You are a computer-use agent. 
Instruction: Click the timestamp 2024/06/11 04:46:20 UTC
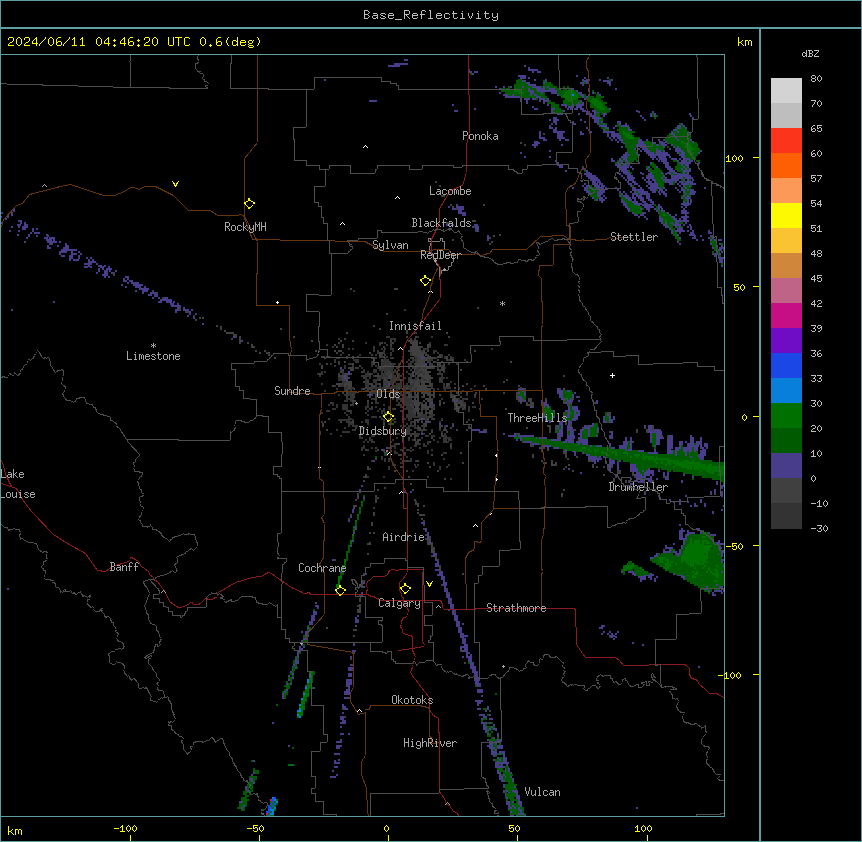pos(99,42)
